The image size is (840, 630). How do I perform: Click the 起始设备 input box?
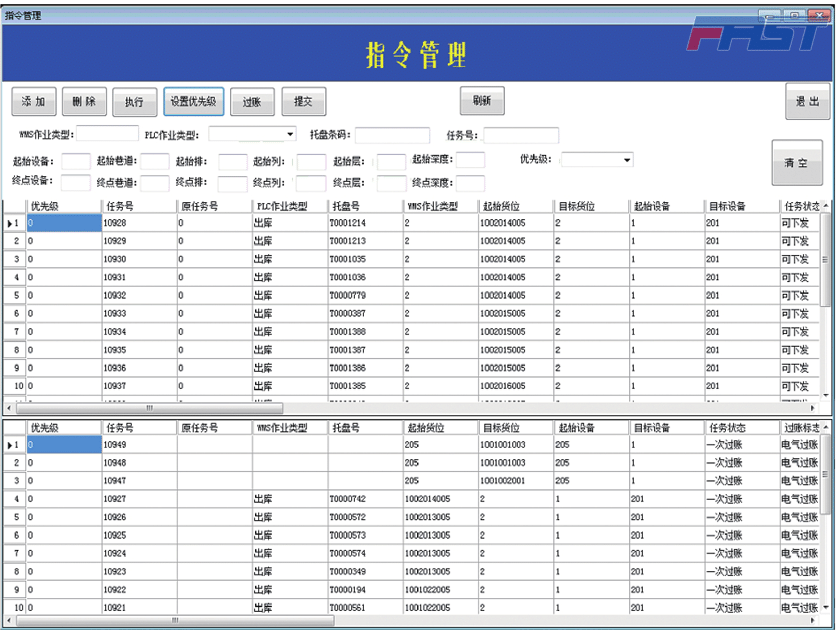[x=76, y=160]
